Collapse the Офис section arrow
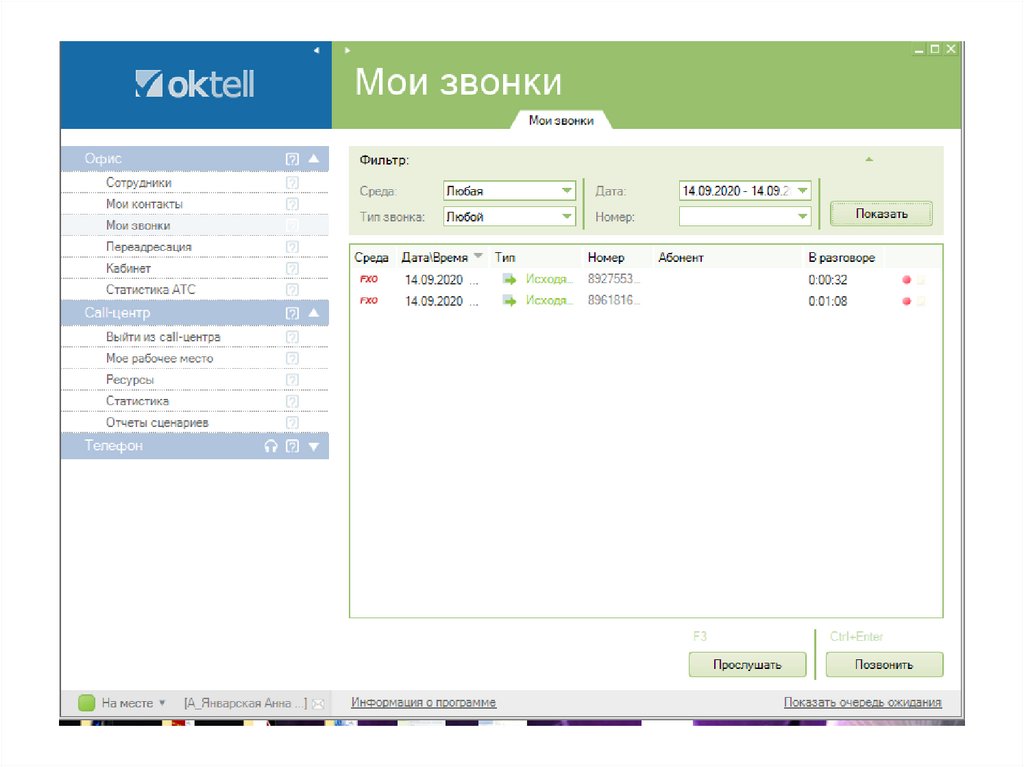The height and width of the screenshot is (767, 1024). pos(314,158)
